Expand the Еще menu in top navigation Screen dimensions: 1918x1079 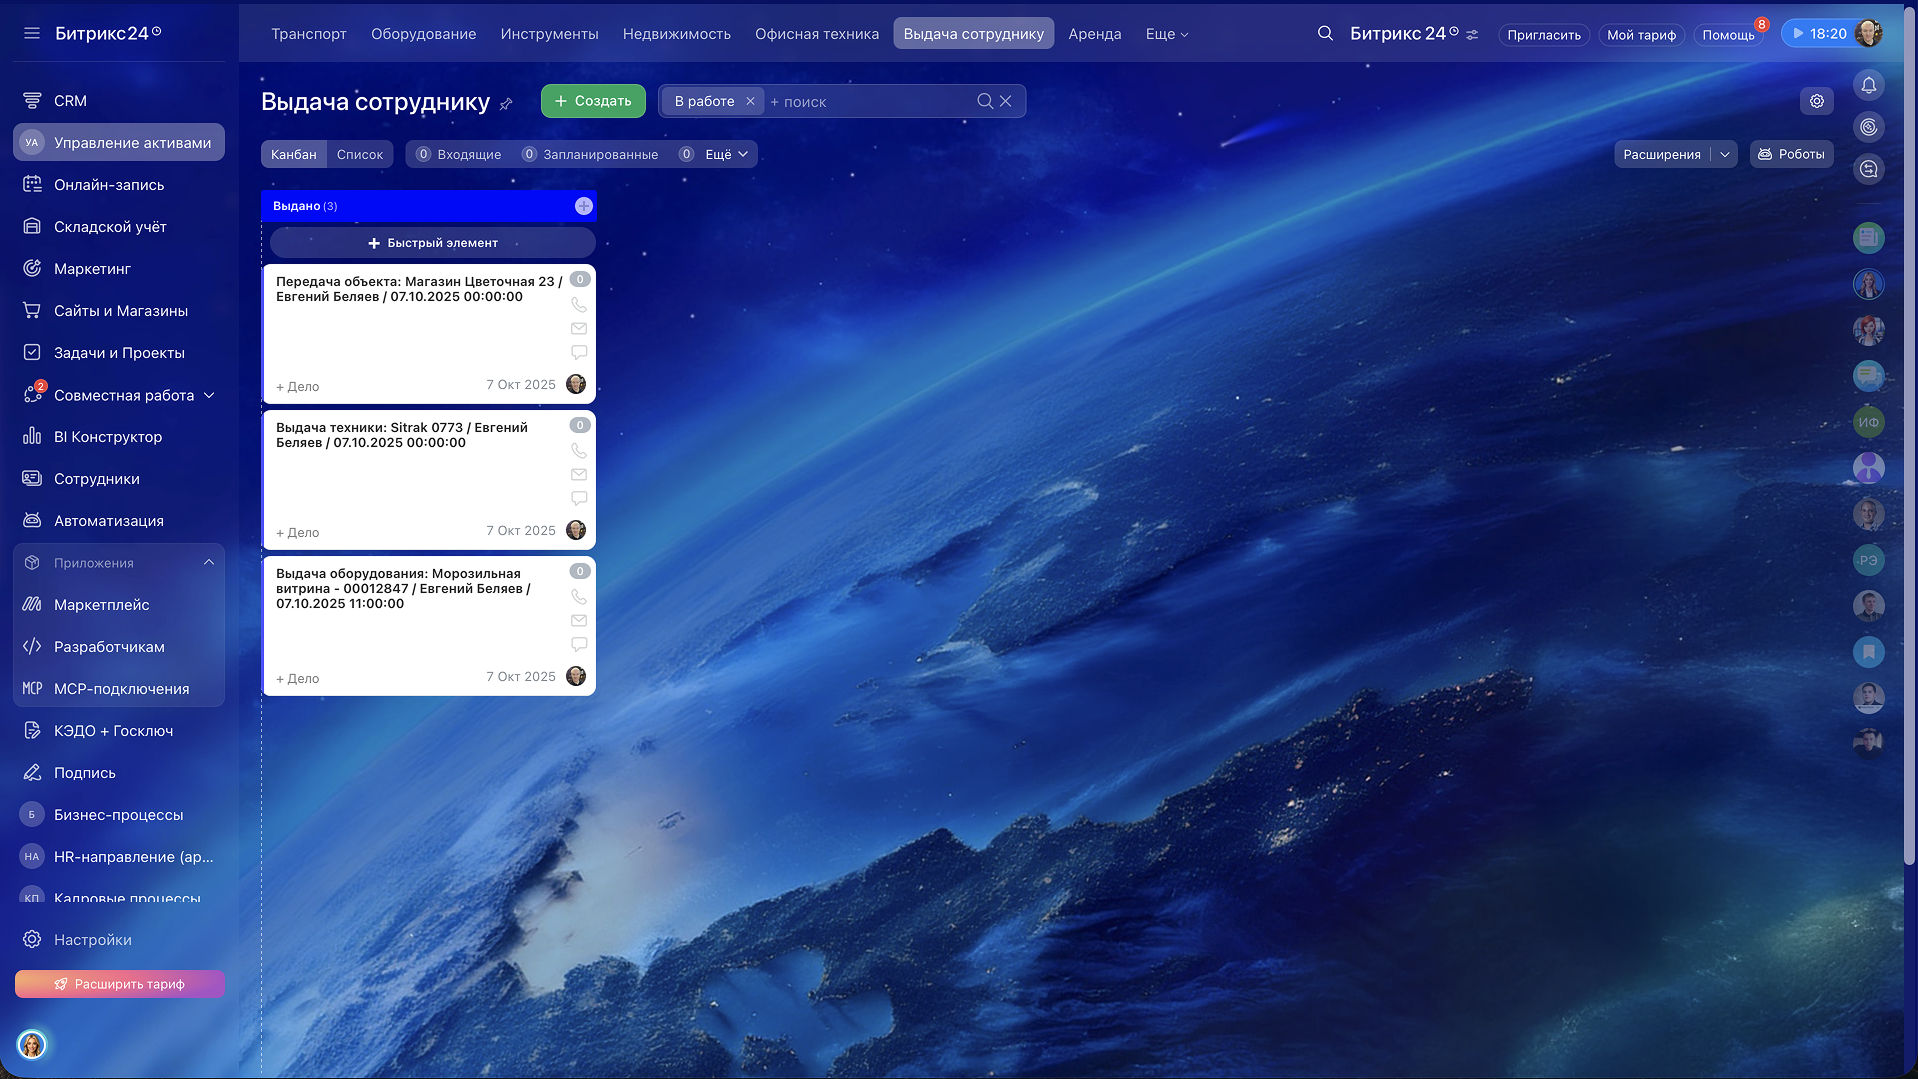[1167, 34]
